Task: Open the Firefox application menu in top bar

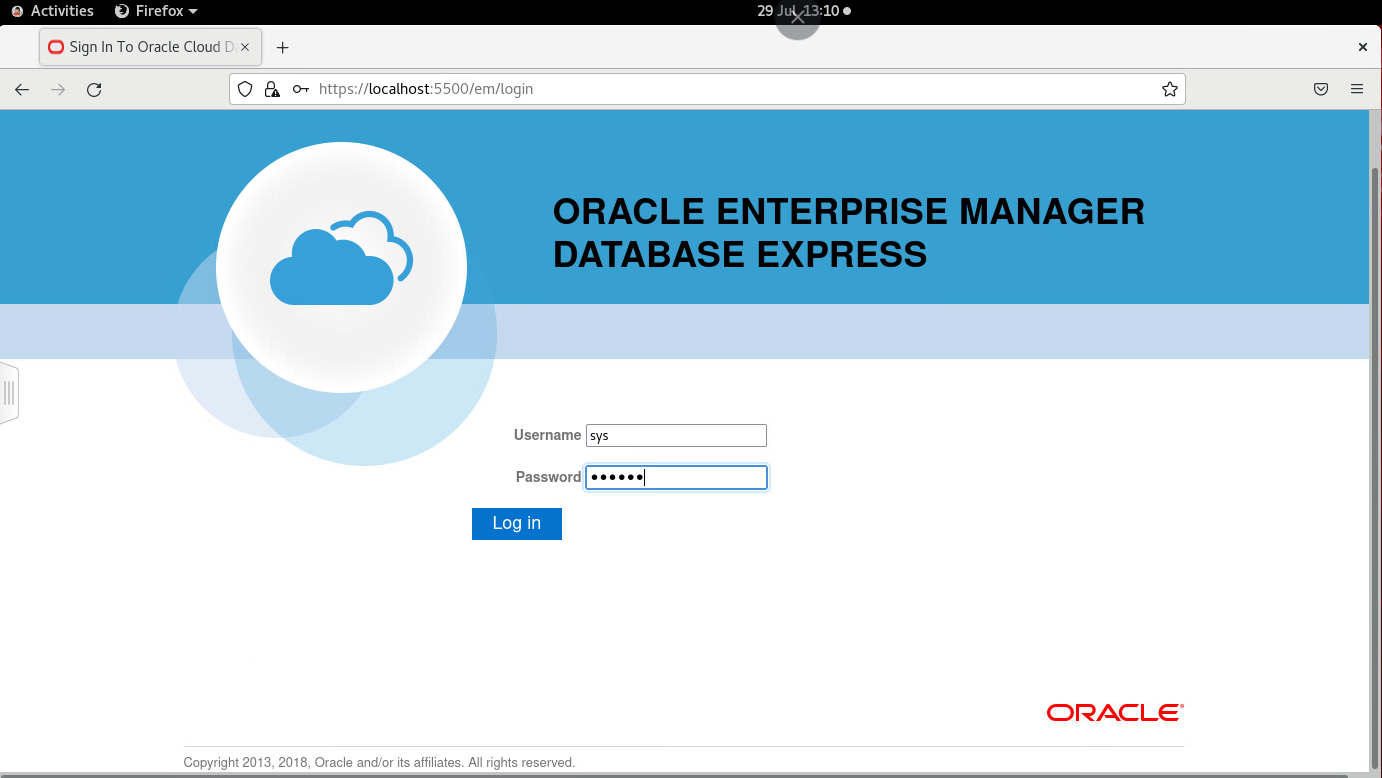Action: point(156,11)
